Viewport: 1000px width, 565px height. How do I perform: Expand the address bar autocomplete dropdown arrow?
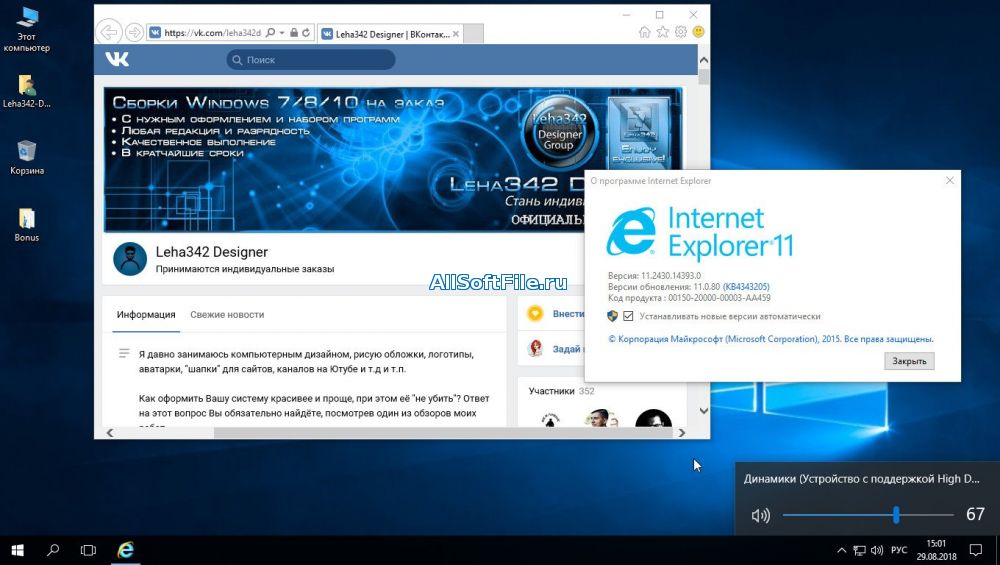tap(282, 32)
